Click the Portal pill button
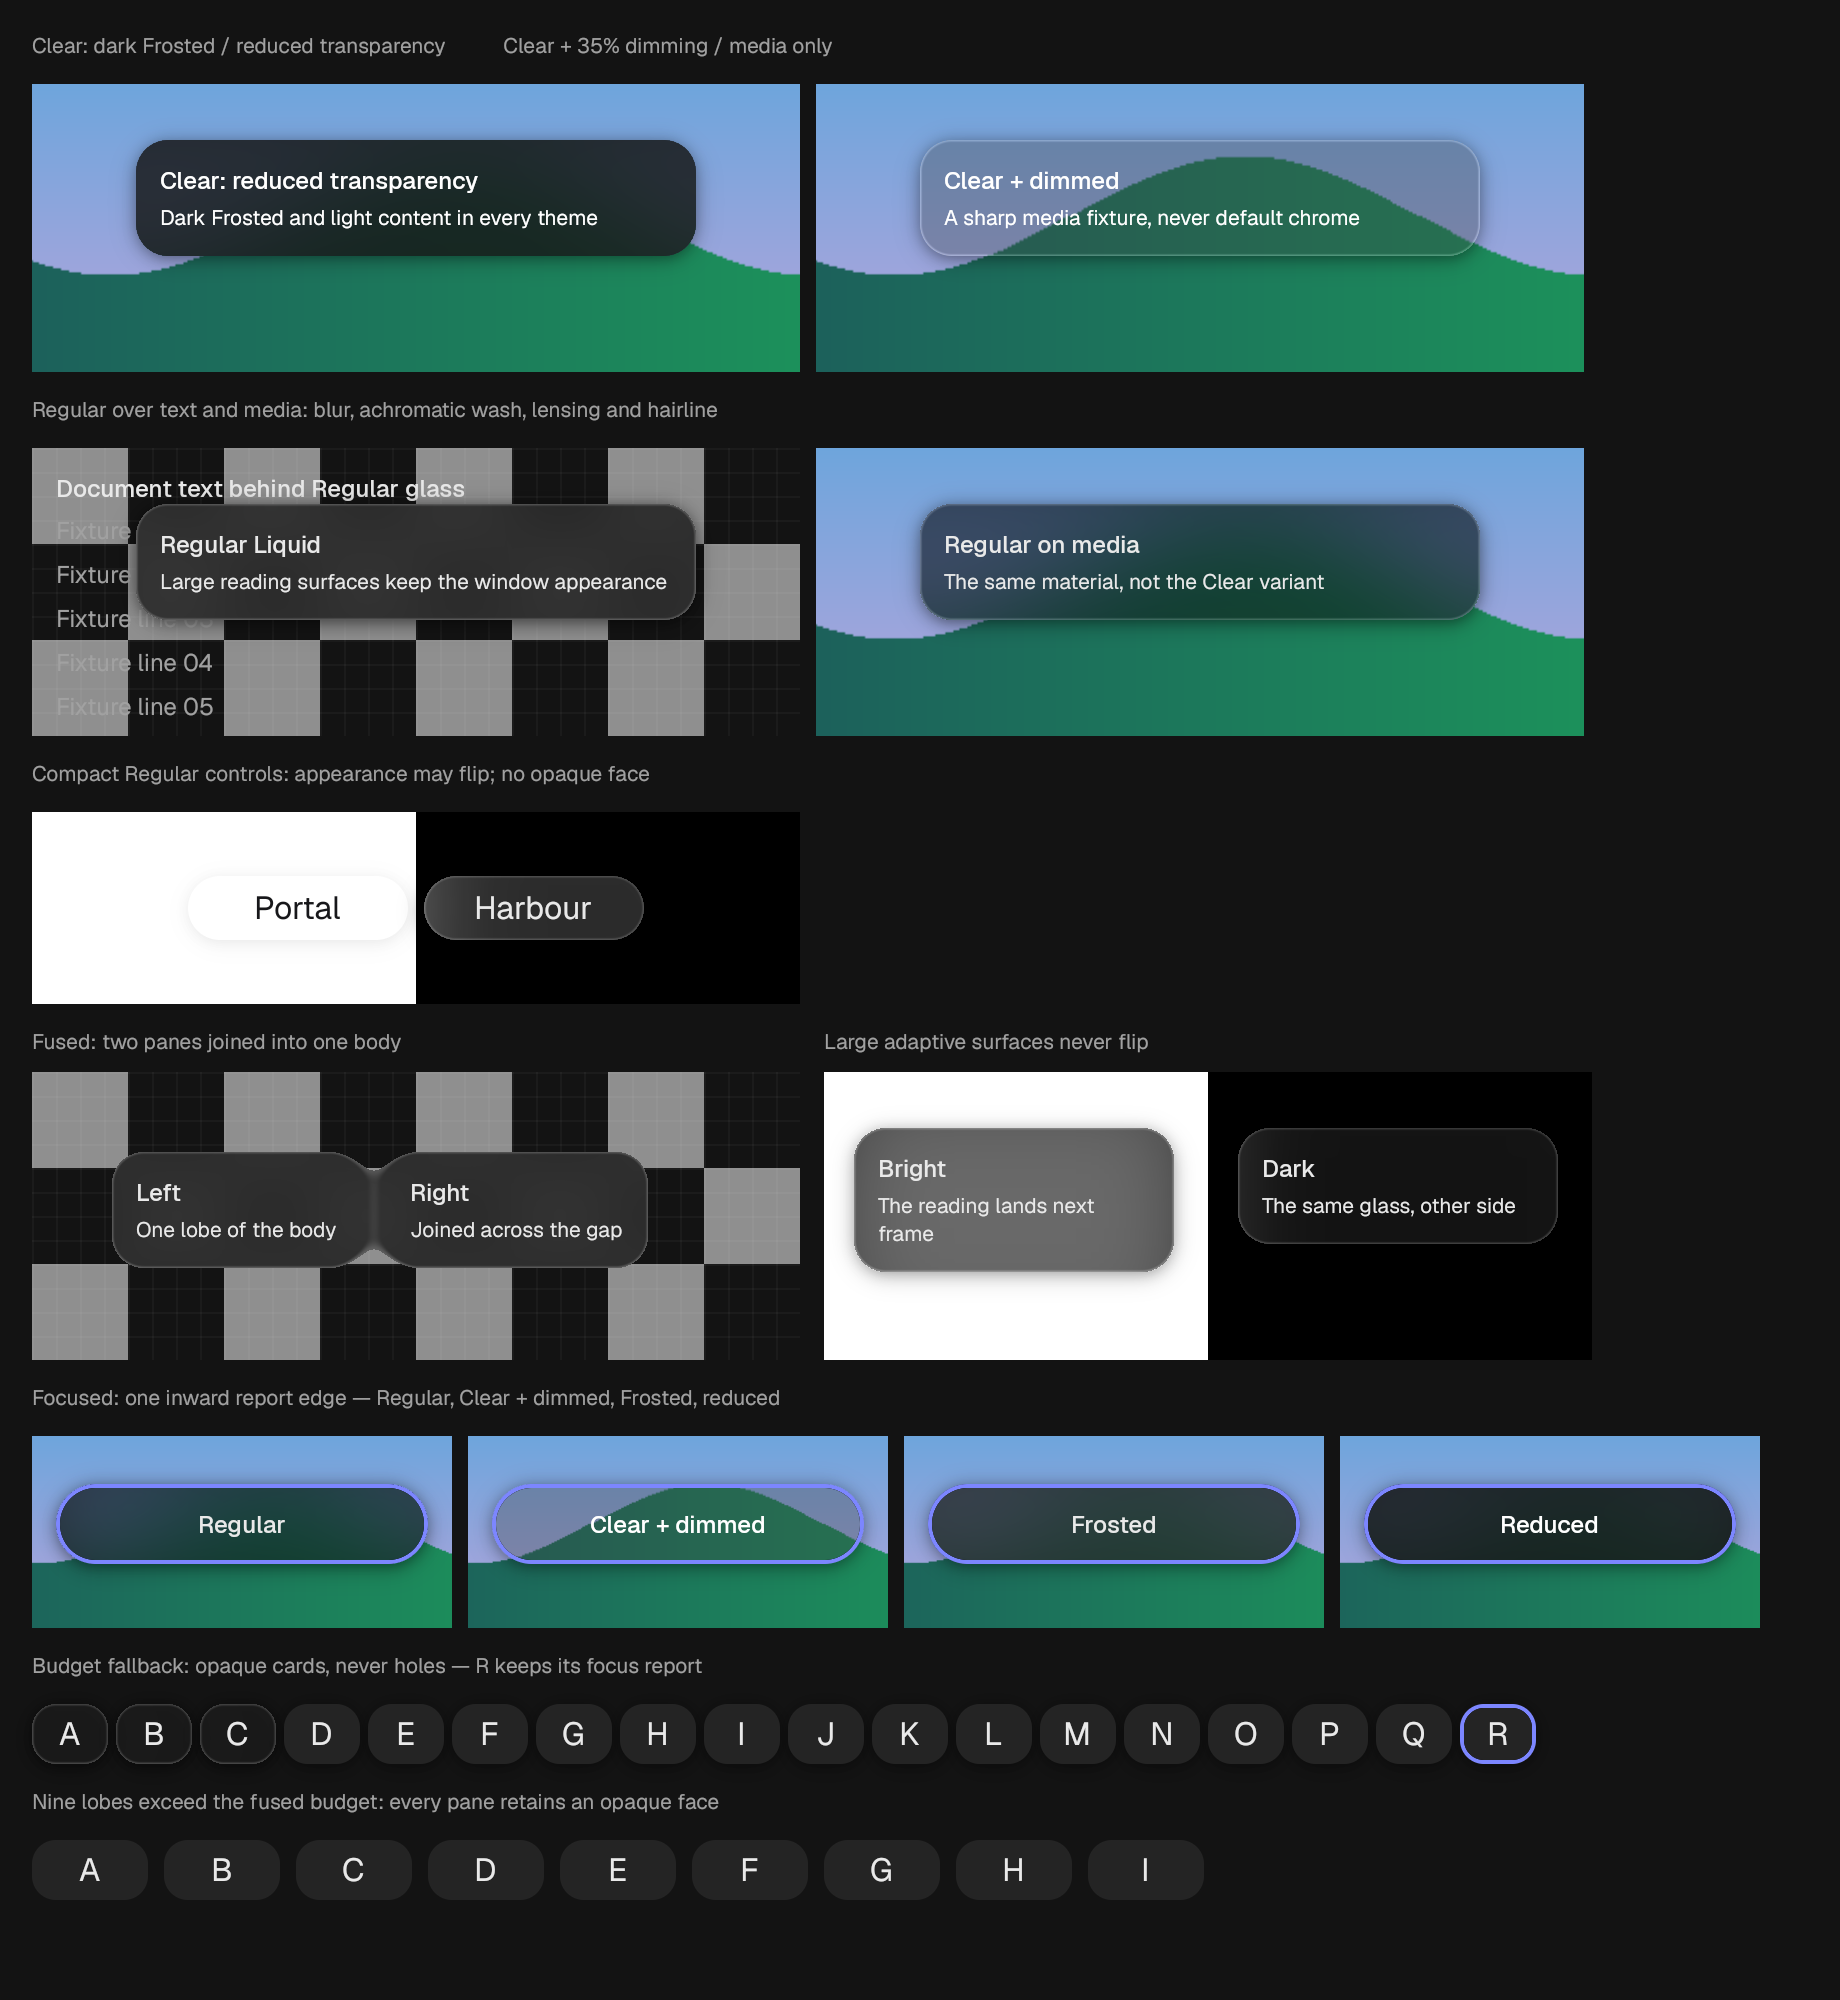 [297, 908]
